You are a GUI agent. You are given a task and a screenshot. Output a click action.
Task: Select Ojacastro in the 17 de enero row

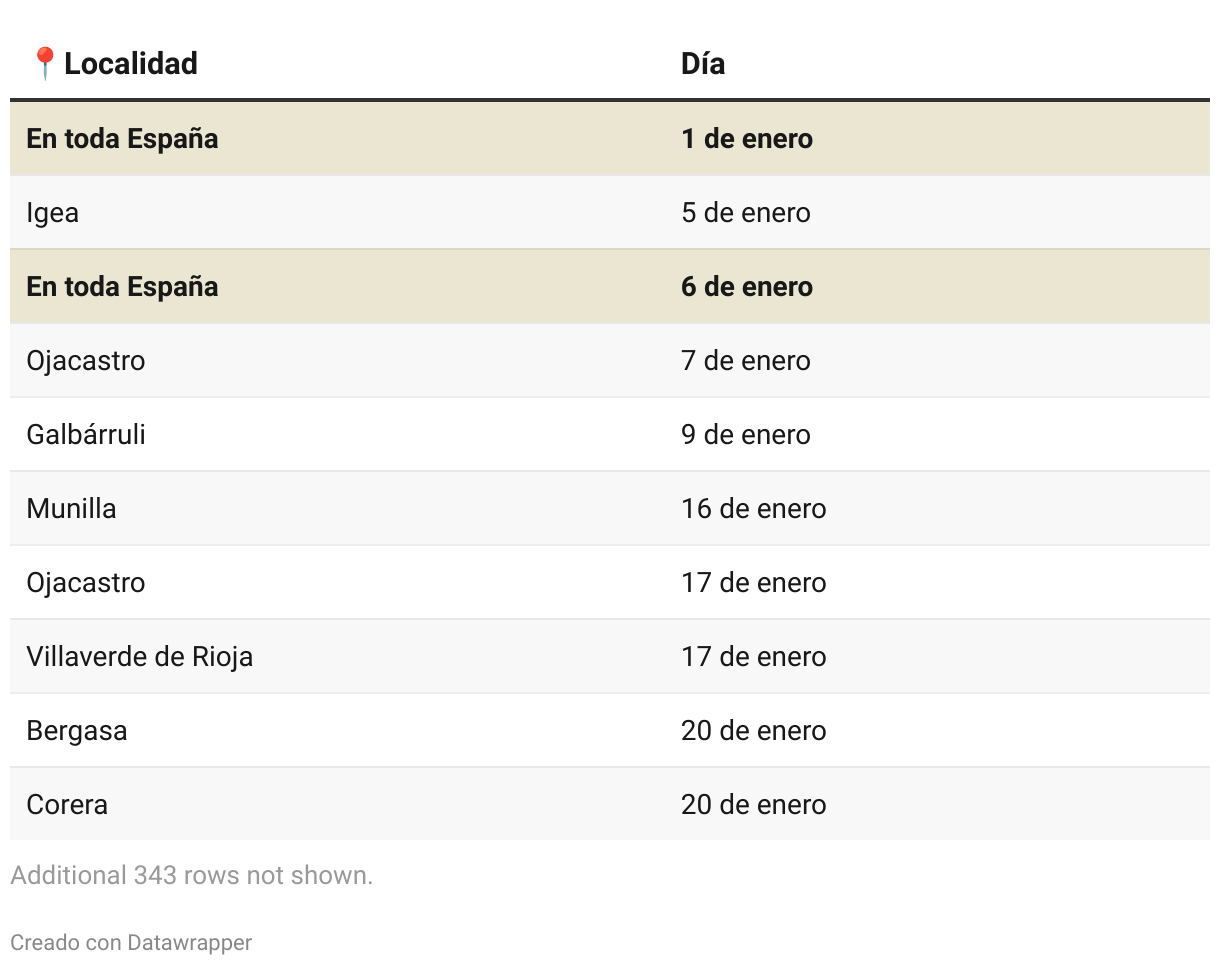[x=86, y=583]
